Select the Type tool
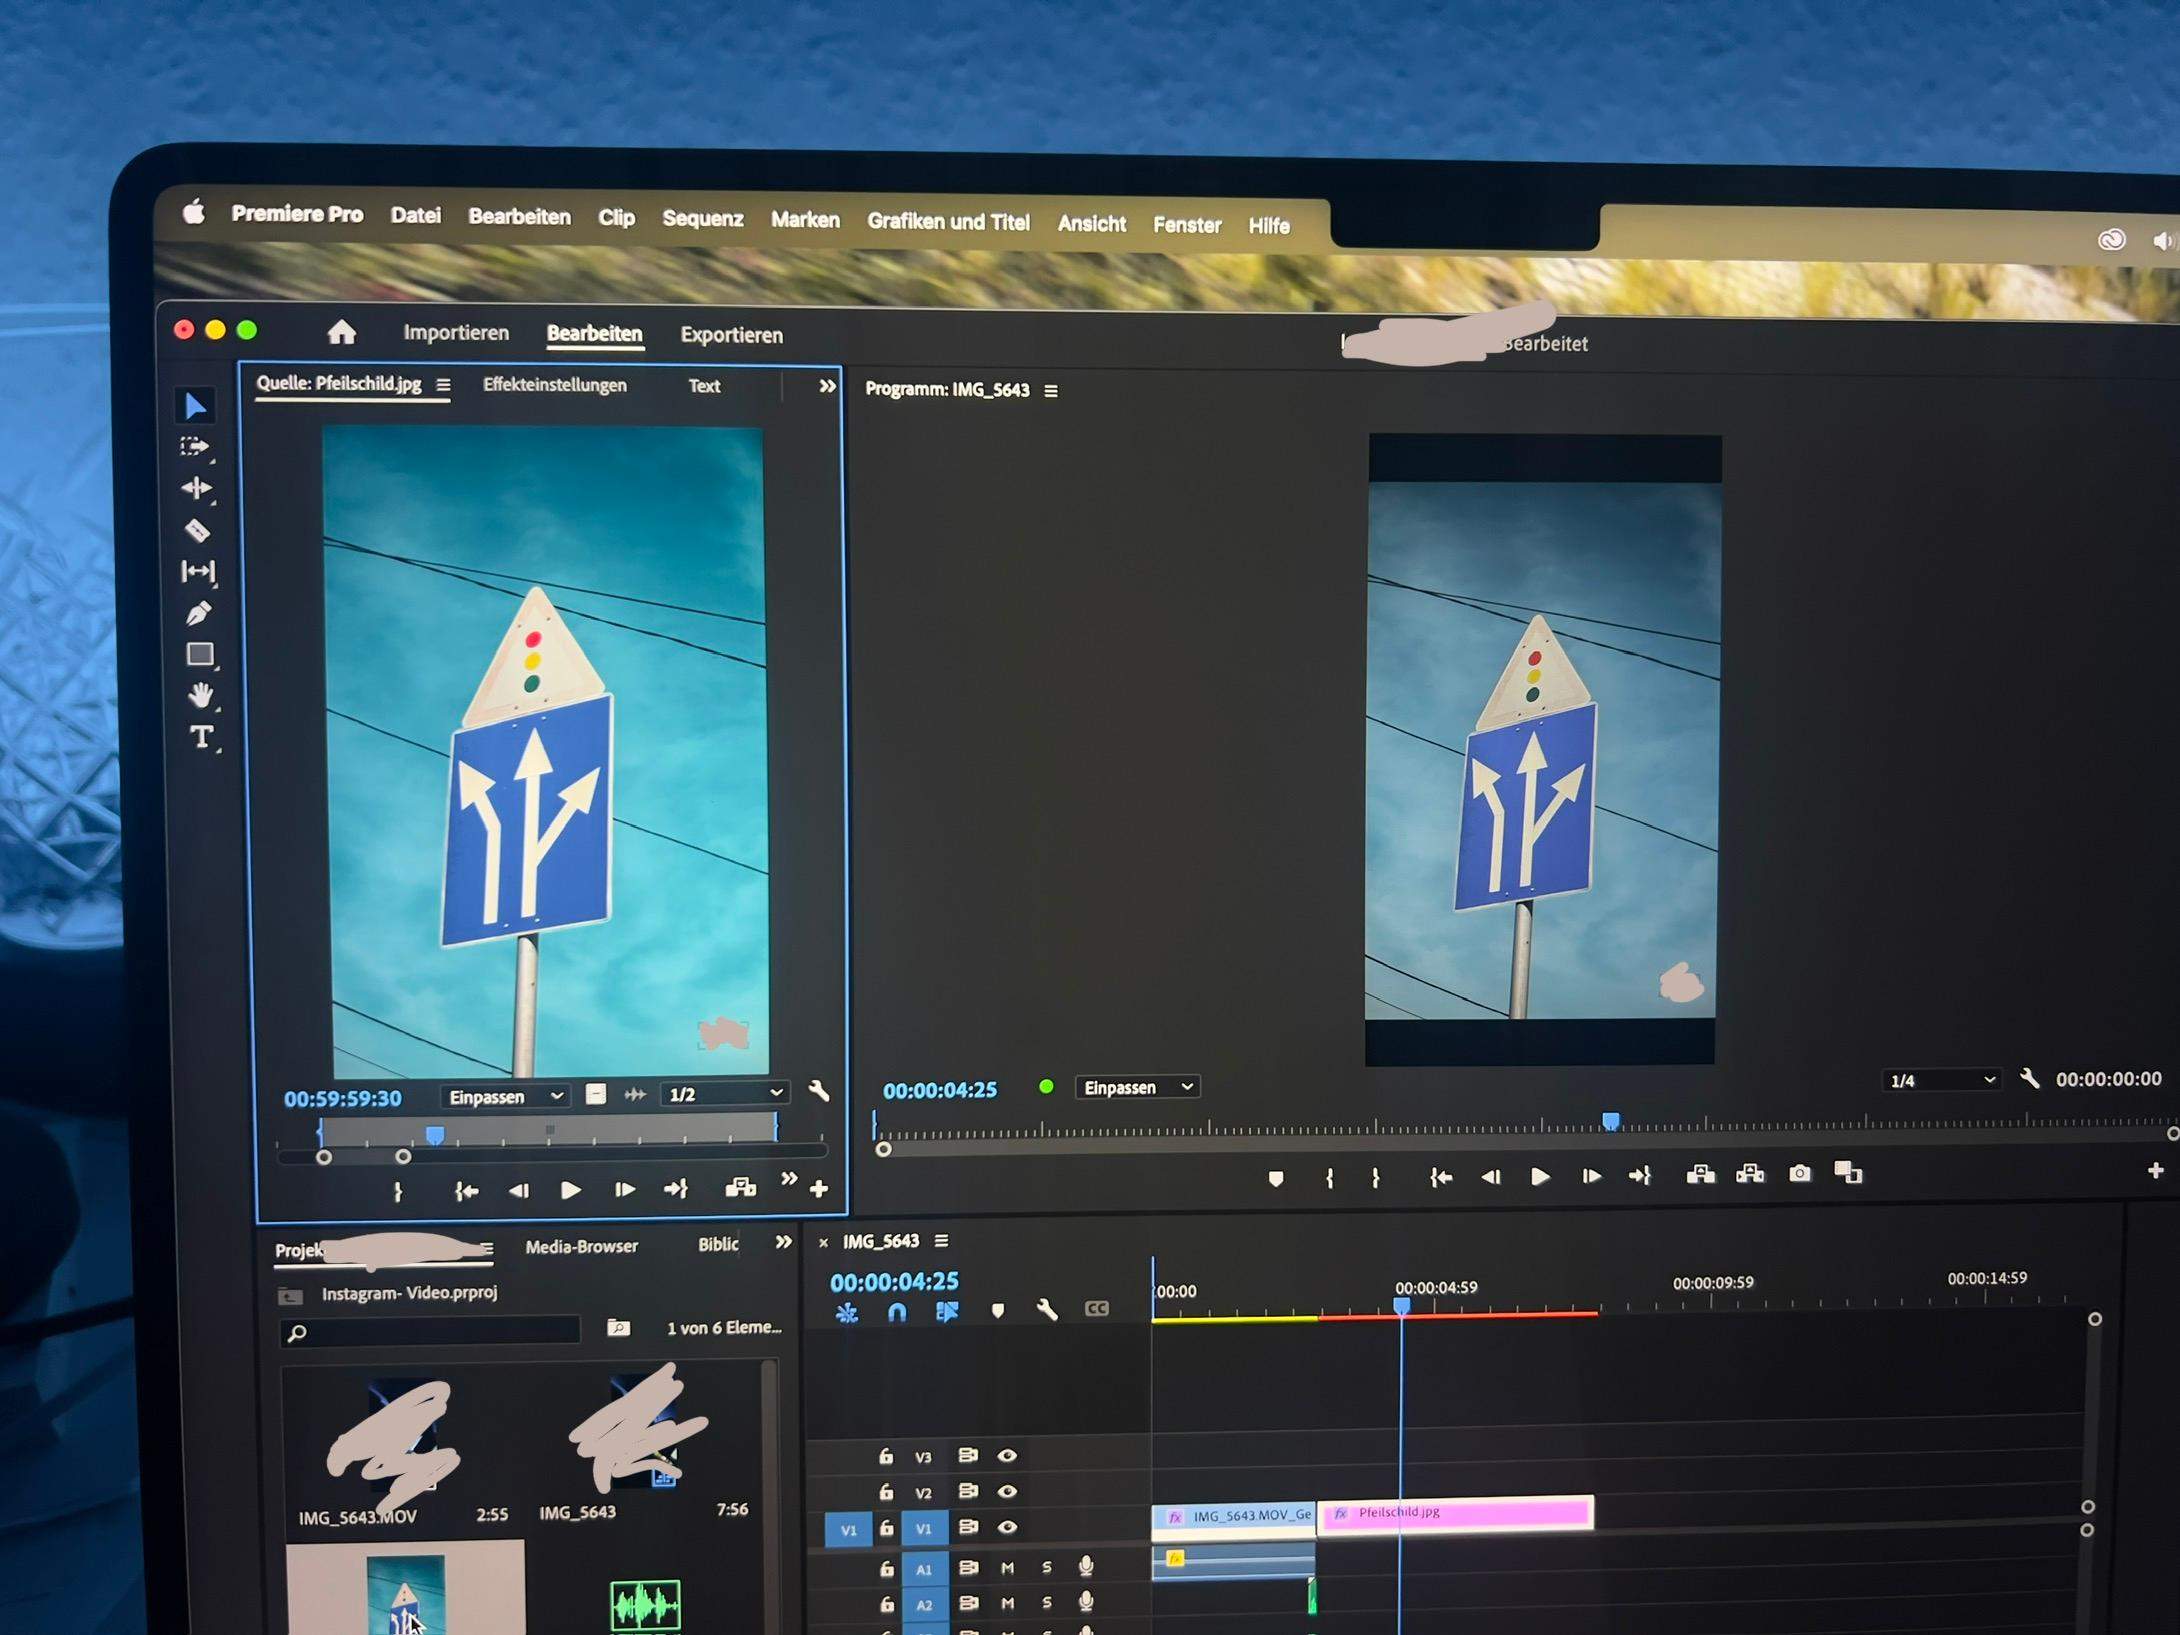The image size is (2180, 1635). 201,737
